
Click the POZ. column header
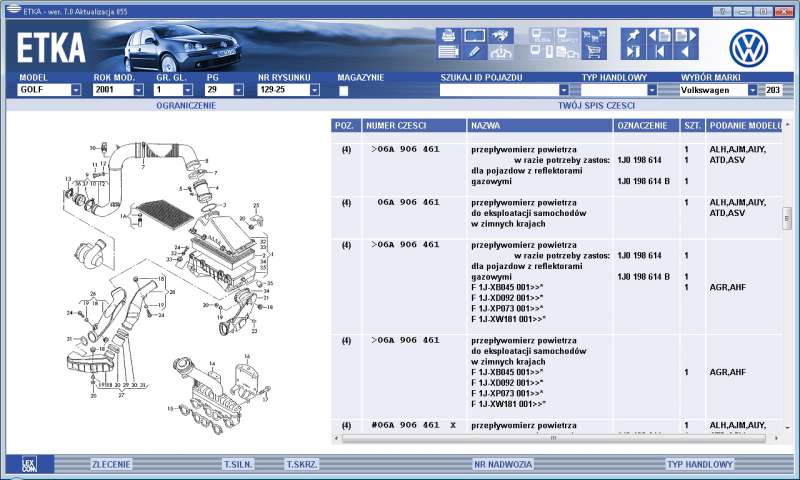[345, 125]
